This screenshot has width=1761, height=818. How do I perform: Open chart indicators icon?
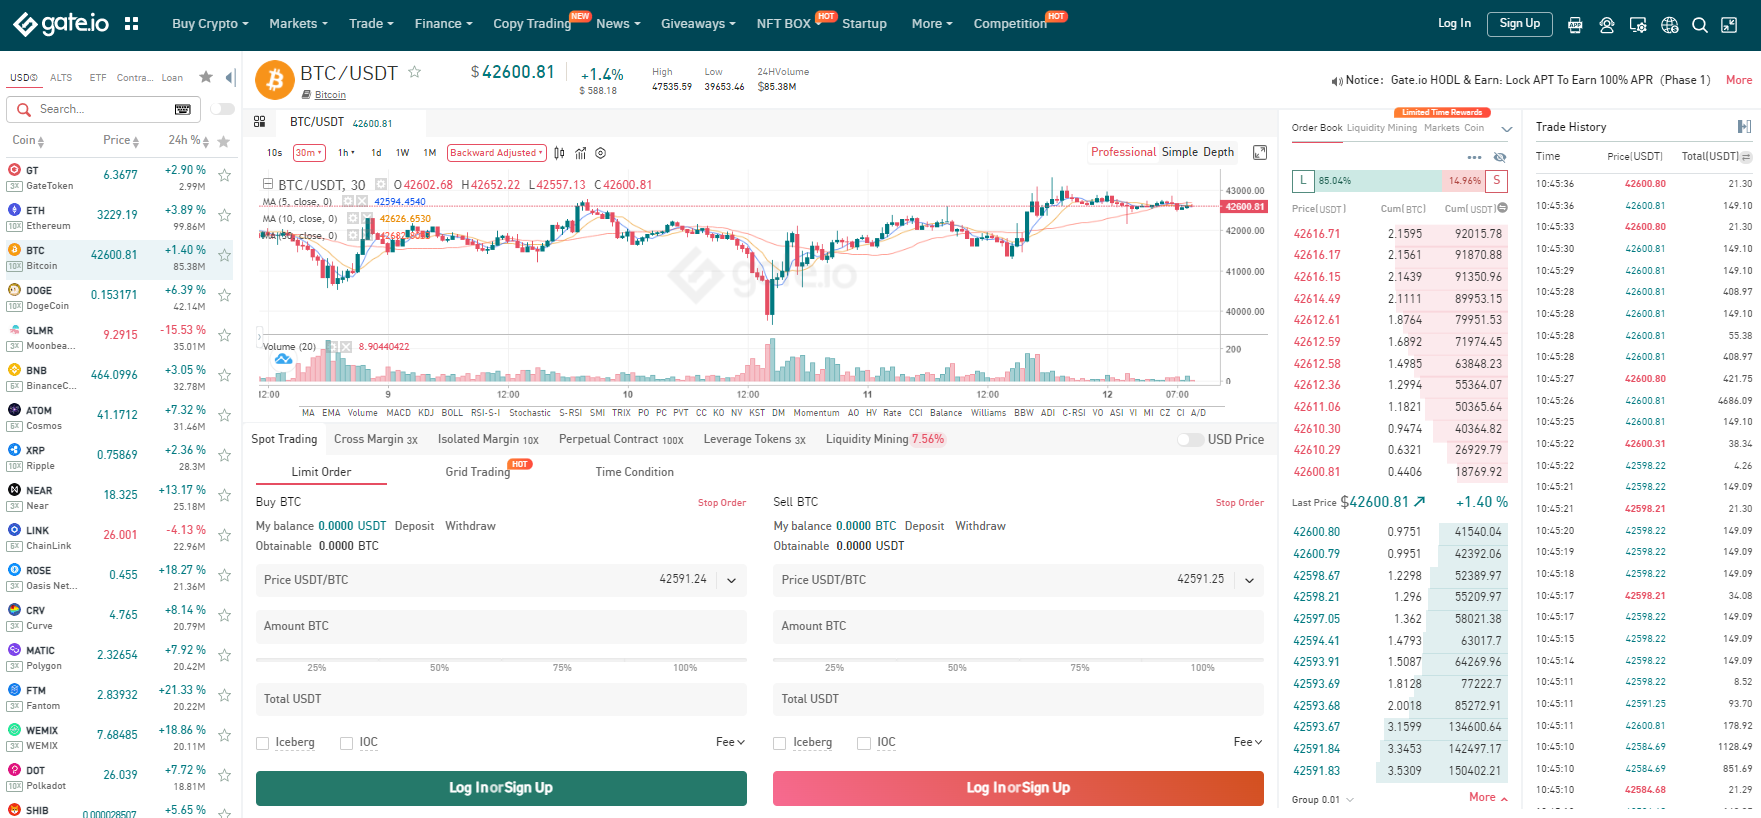[x=580, y=153]
